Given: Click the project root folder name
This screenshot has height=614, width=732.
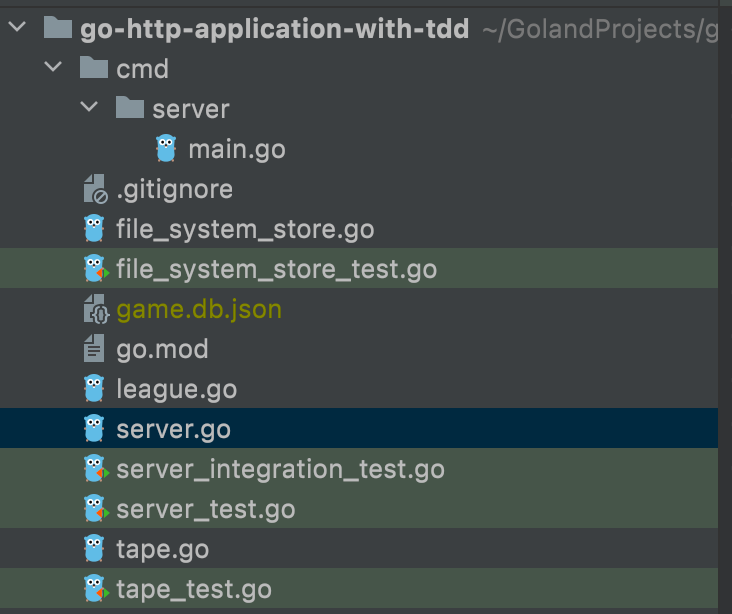Looking at the screenshot, I should click(274, 29).
